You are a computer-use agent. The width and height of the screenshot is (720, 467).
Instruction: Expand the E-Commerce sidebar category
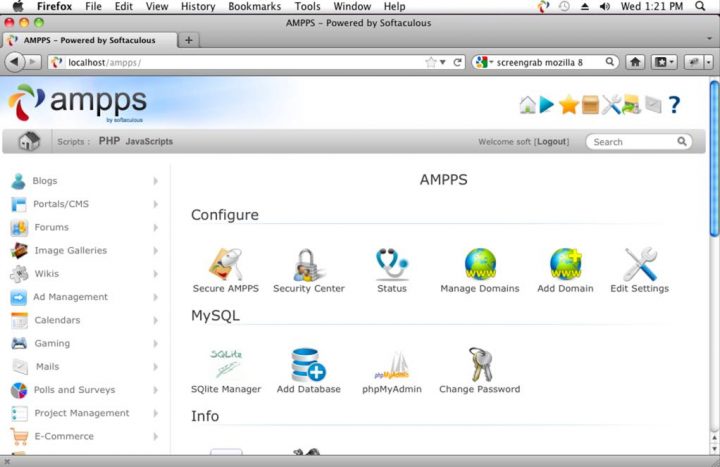(63, 436)
